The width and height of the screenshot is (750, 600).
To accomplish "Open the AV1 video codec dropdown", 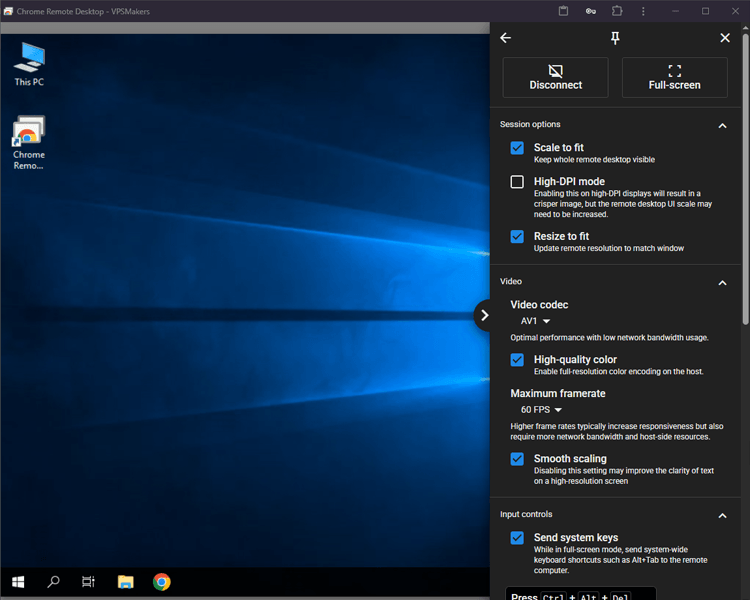I will (535, 321).
